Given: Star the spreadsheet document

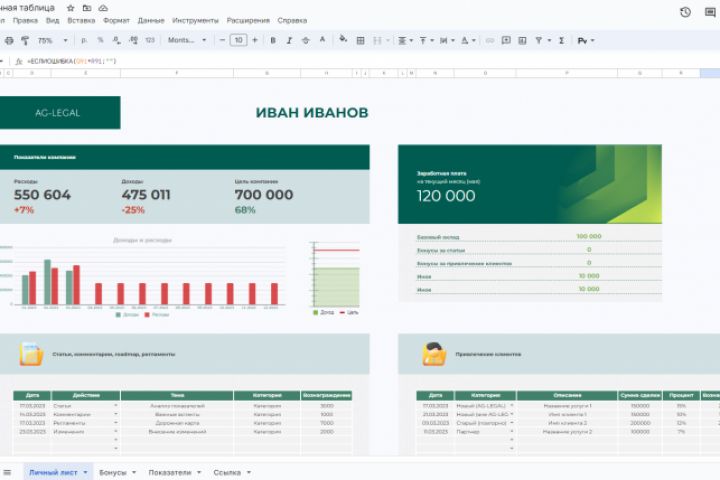Looking at the screenshot, I should click(71, 8).
